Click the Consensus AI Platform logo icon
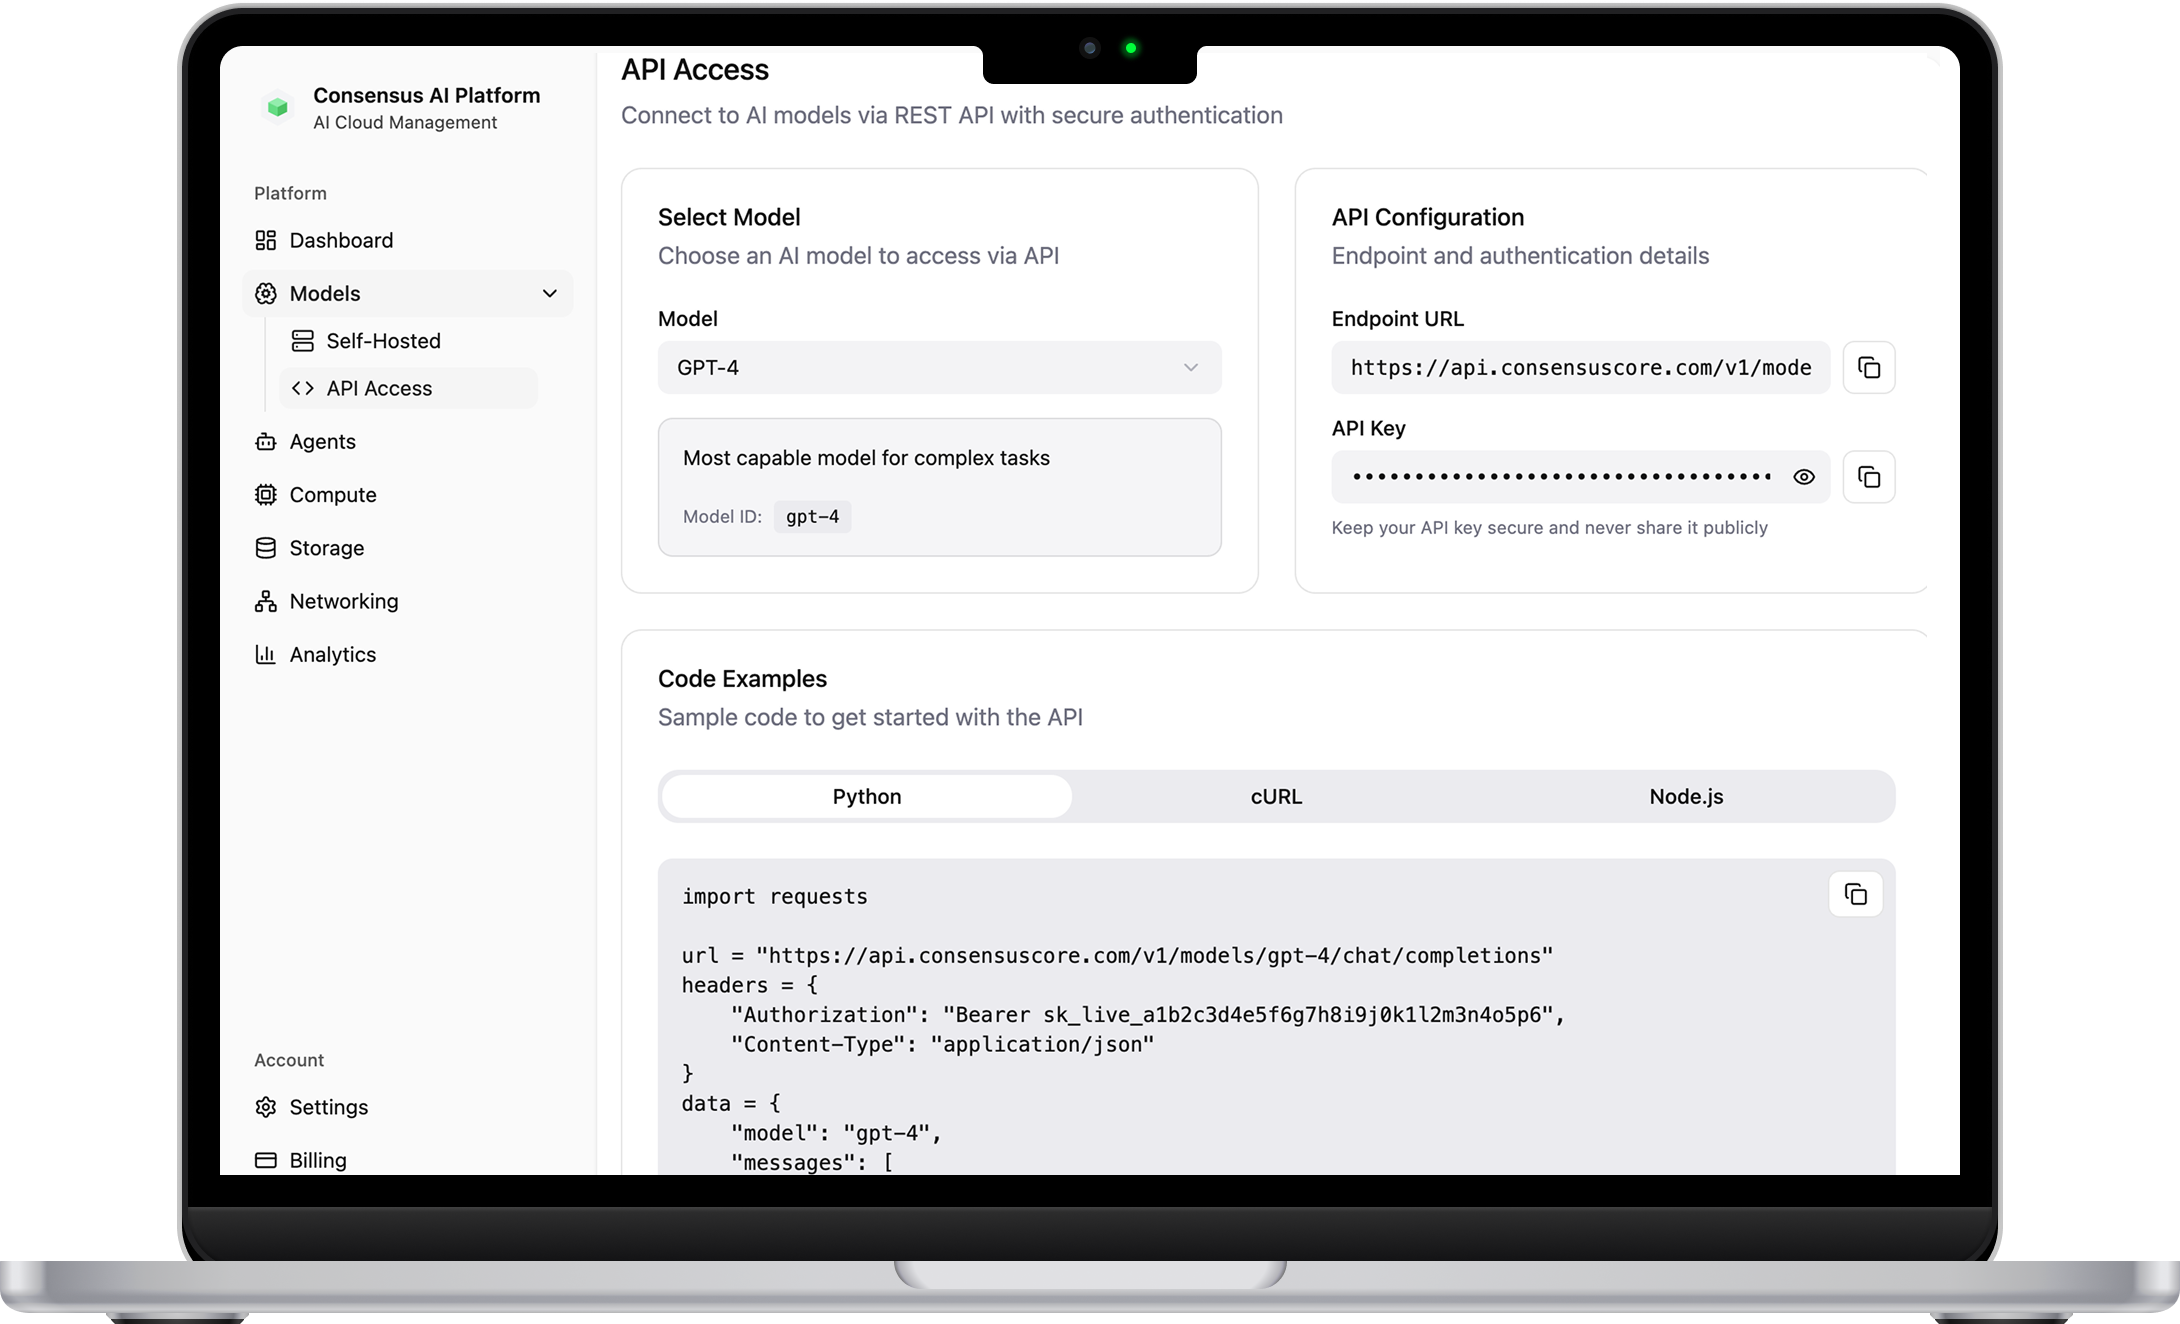2180x1324 pixels. click(x=277, y=107)
